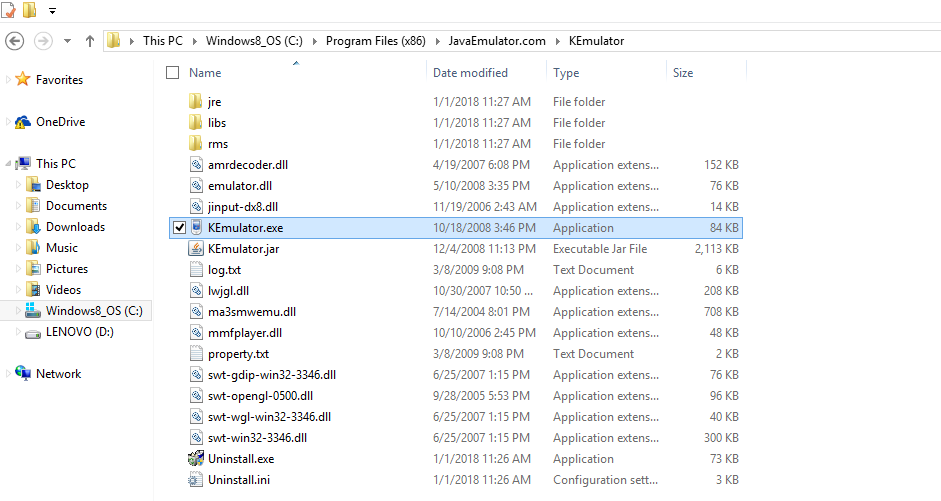Click the KEmulator.jar file icon
This screenshot has width=941, height=501.
[196, 249]
